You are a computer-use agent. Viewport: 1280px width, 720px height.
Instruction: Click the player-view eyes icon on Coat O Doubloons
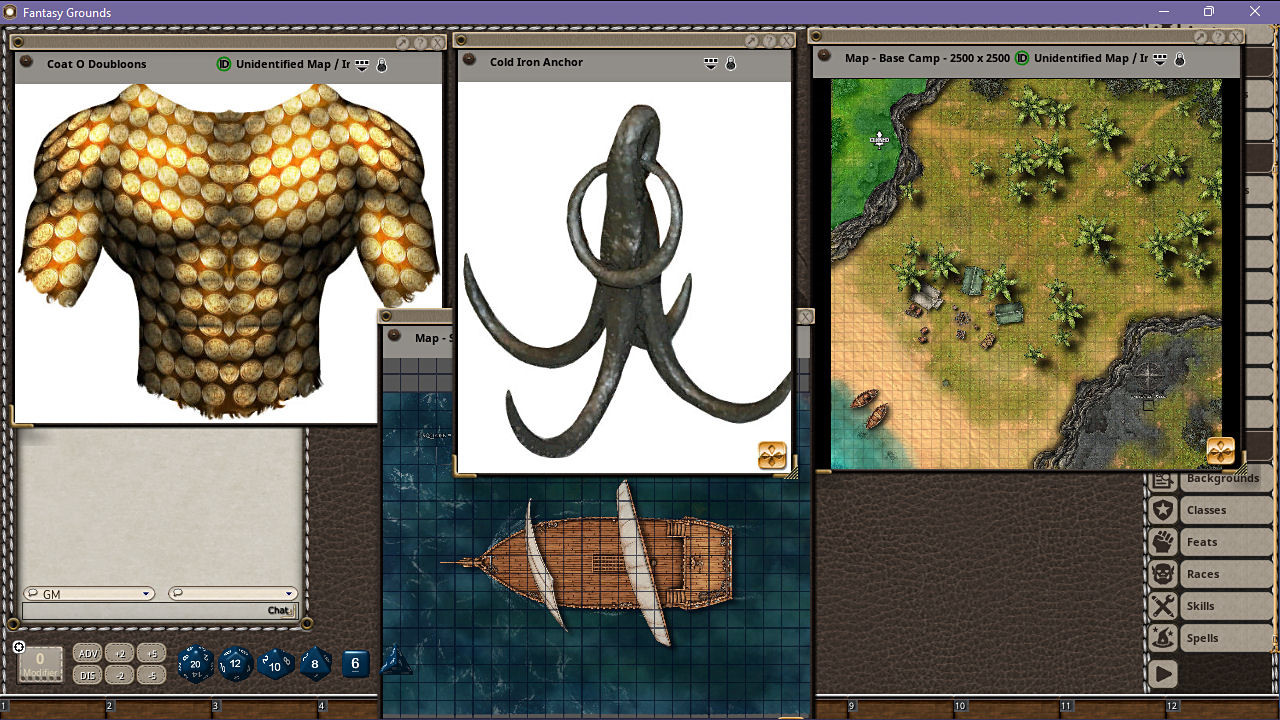tap(360, 64)
